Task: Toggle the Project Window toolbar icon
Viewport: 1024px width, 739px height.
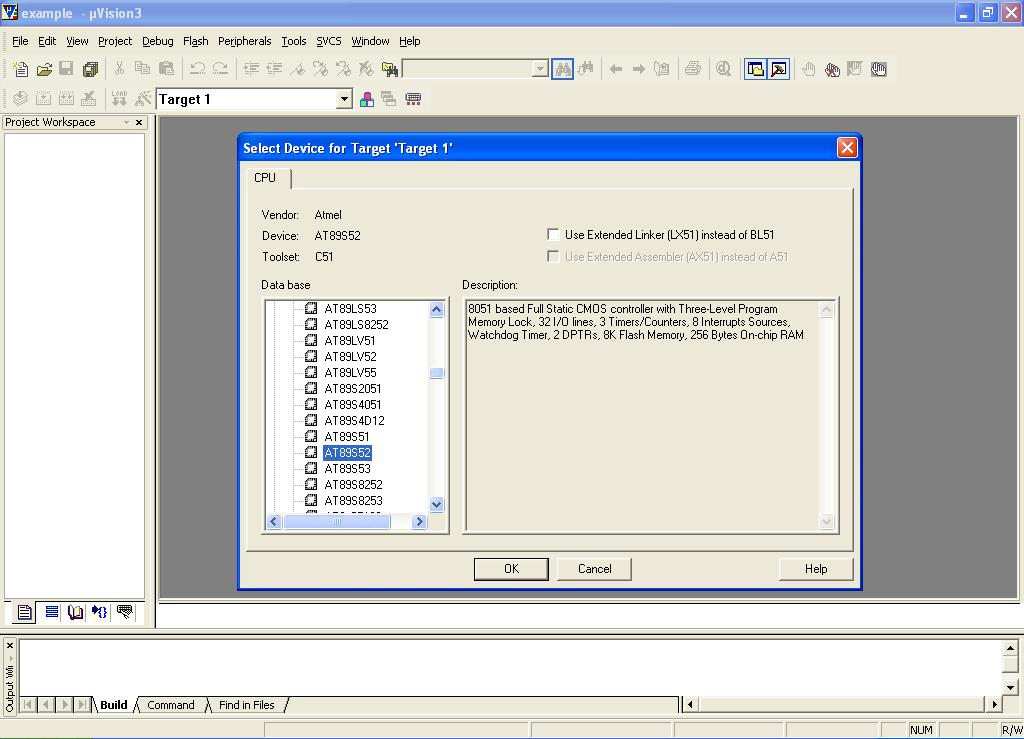Action: (756, 69)
